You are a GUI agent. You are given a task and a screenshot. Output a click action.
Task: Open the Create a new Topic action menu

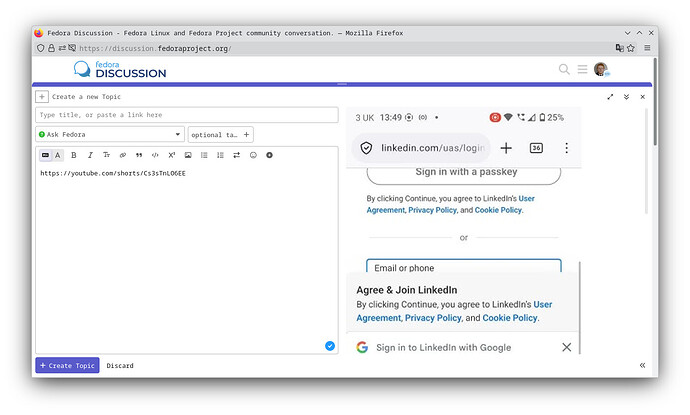point(42,97)
